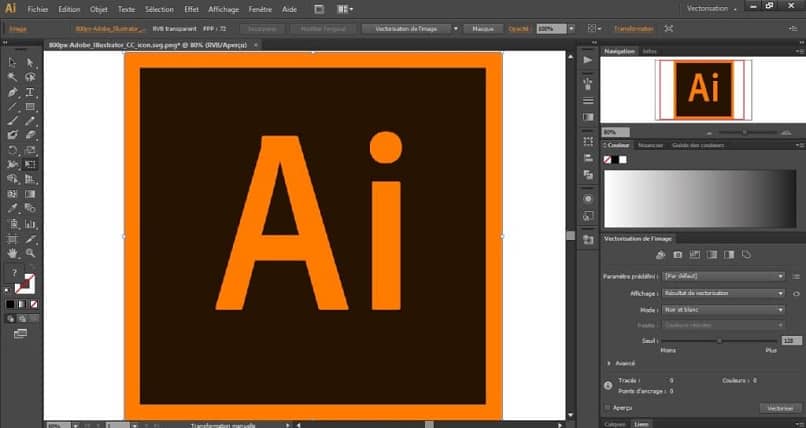
Task: Select the Rectangle tool
Action: point(30,107)
